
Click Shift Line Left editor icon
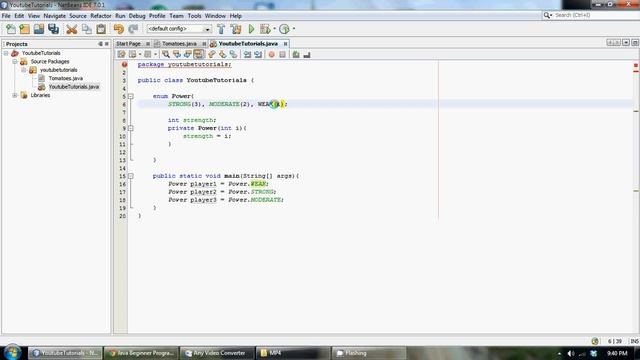pos(247,54)
